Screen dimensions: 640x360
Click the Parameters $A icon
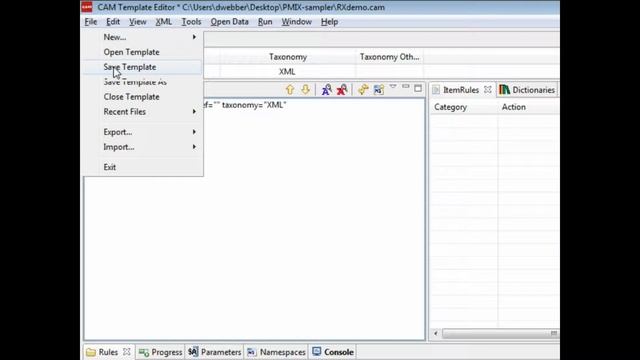(x=193, y=352)
